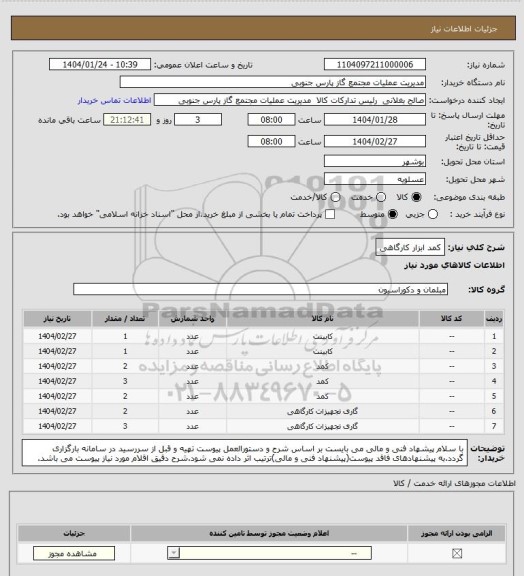Click the جزئیات اطلاعات نیاز page header
Viewport: 524px width, 576px height.
coord(464,29)
